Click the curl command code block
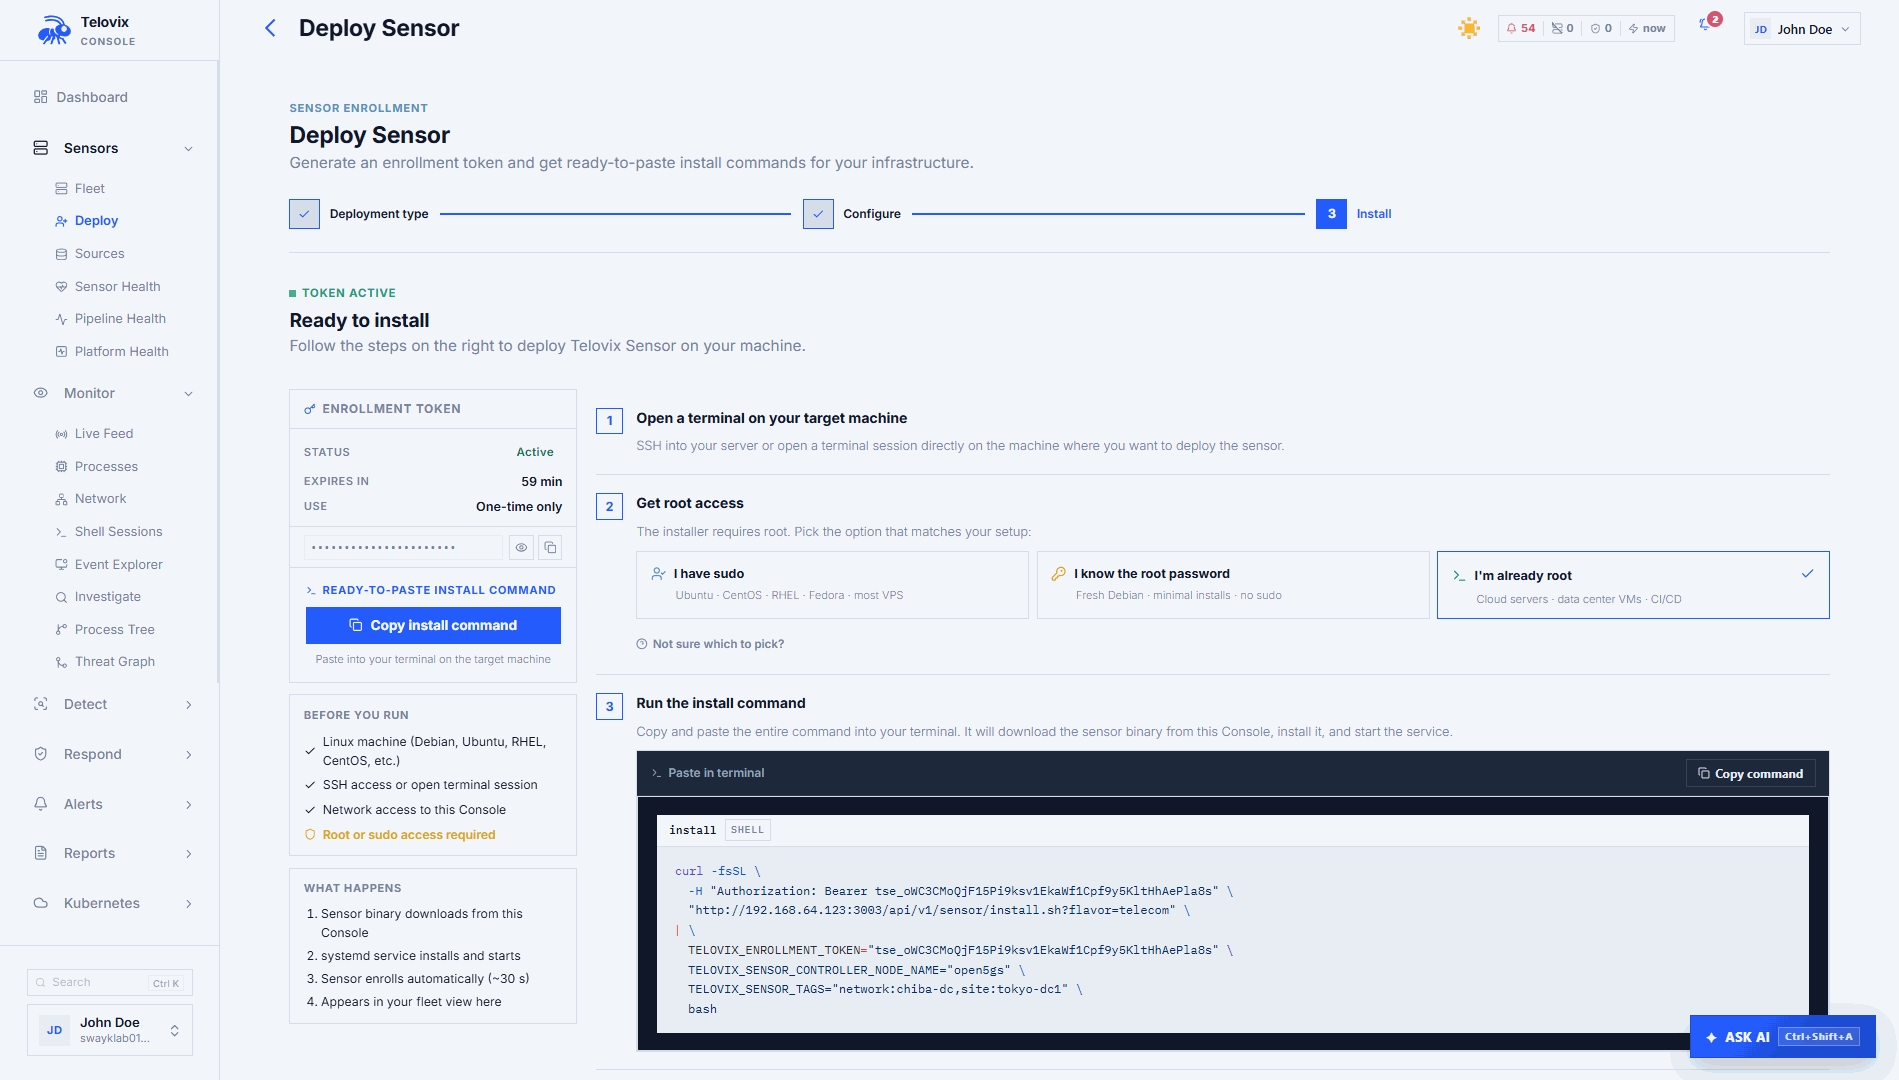The image size is (1899, 1080). (x=1232, y=940)
